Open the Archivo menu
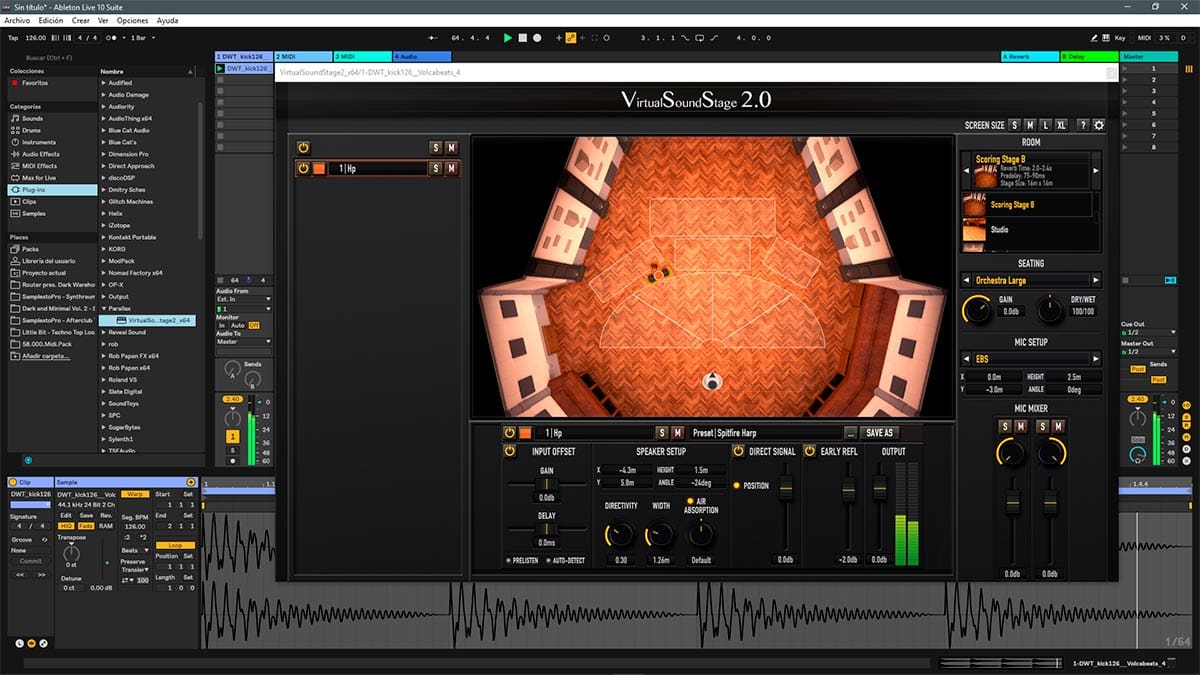 tap(17, 20)
